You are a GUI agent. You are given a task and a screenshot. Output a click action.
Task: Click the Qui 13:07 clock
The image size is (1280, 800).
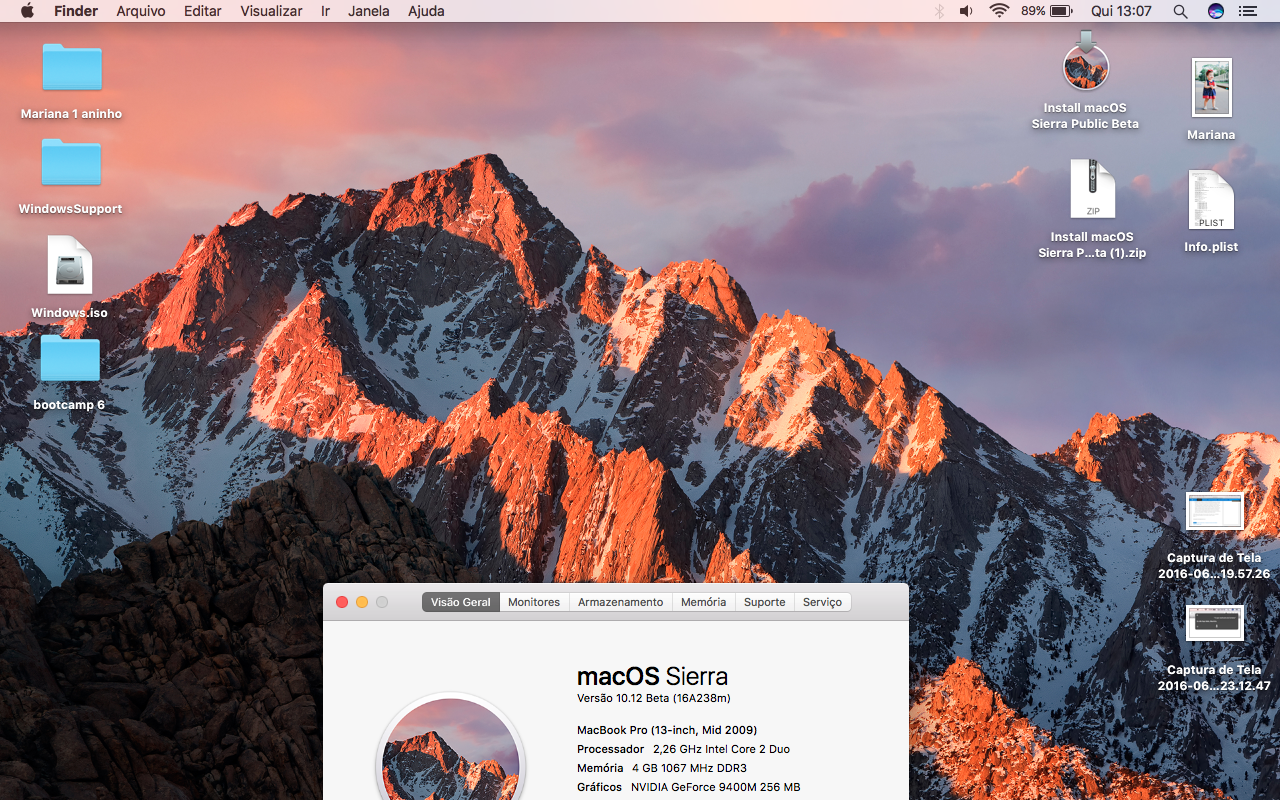1121,11
